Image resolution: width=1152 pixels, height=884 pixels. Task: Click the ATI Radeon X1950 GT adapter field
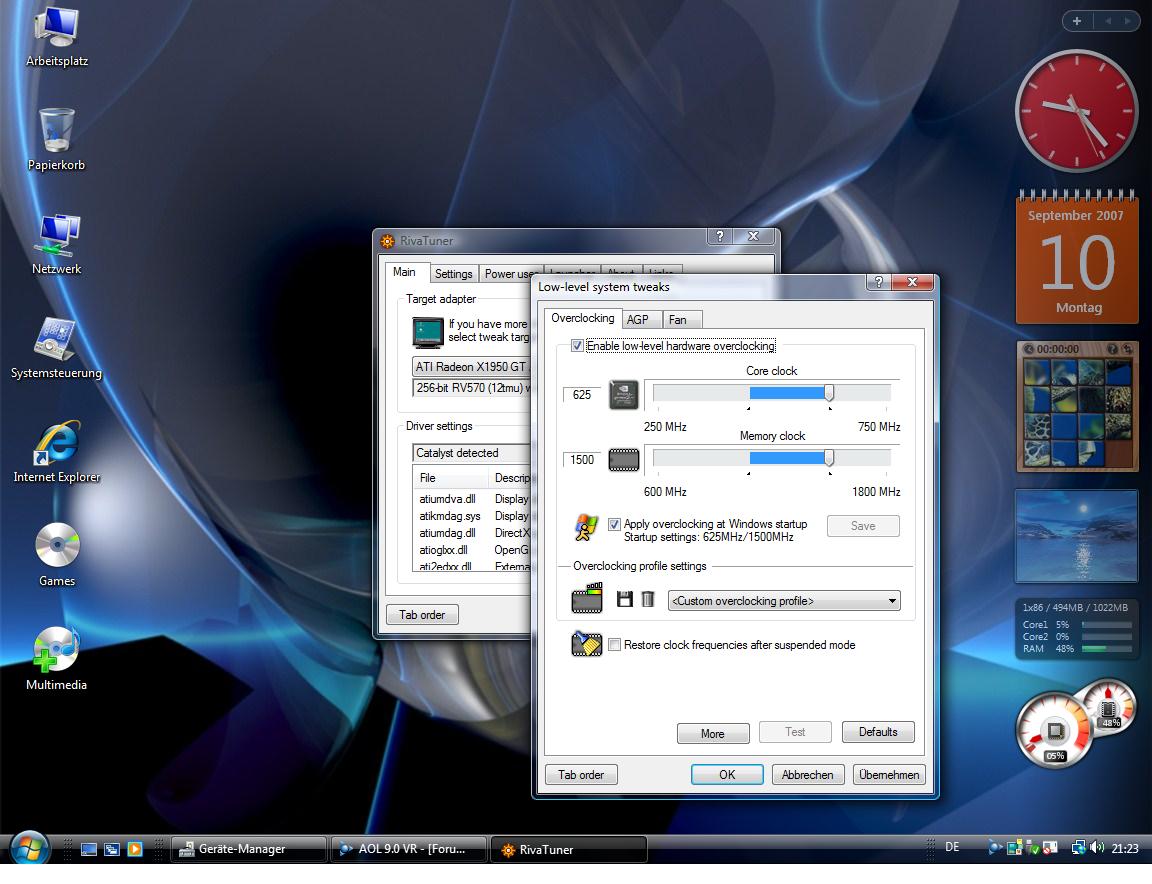pos(471,366)
